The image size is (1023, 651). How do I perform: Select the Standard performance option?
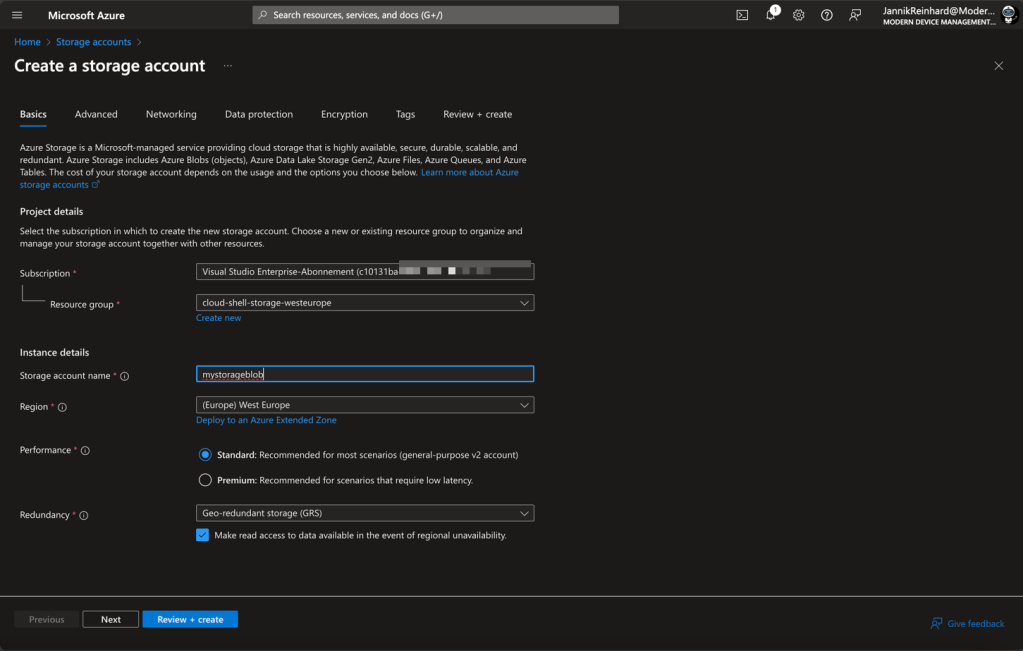(205, 455)
